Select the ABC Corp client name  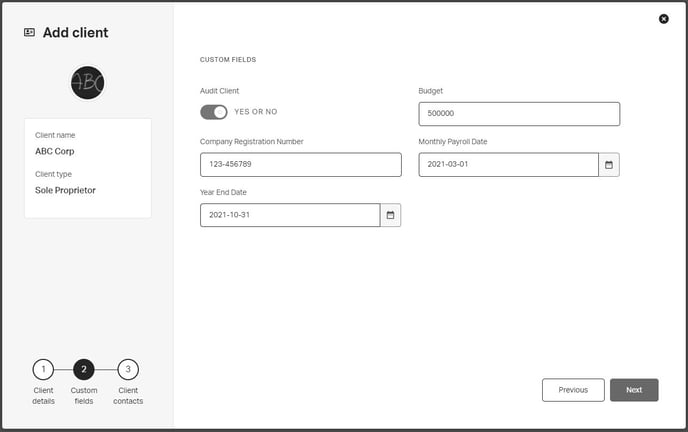click(x=55, y=152)
